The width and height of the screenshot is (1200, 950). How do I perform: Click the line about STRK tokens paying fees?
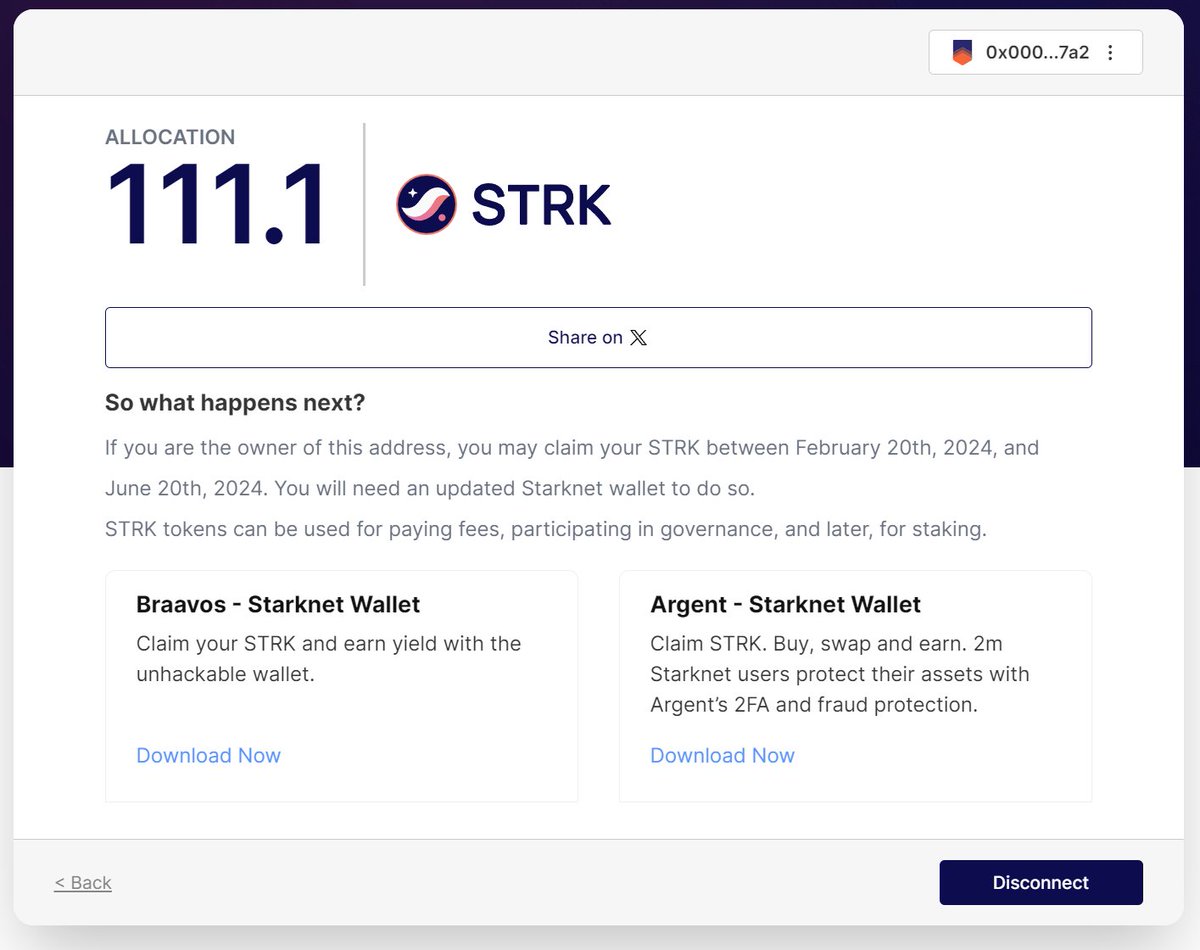click(x=546, y=529)
